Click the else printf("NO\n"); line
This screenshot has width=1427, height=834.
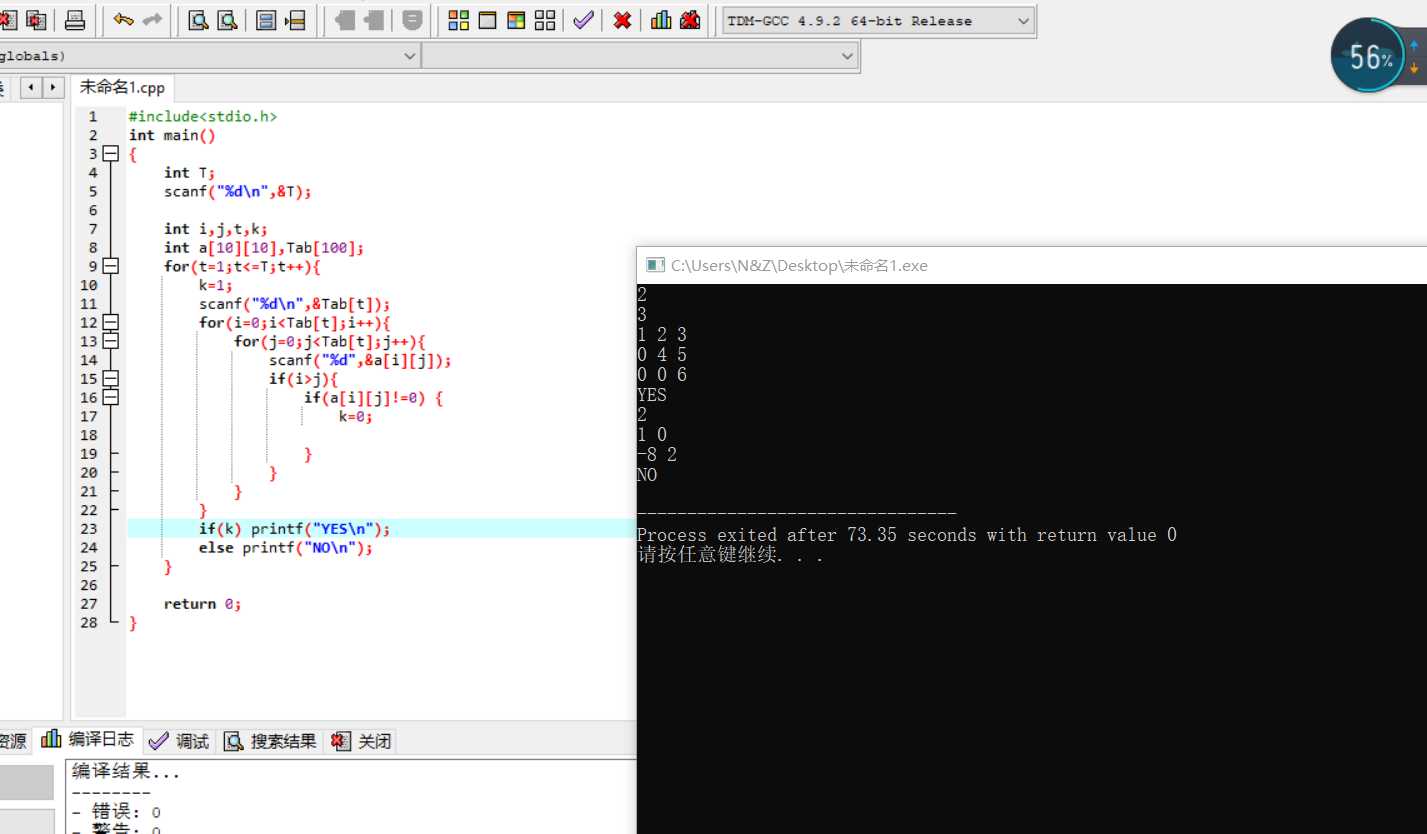[286, 547]
